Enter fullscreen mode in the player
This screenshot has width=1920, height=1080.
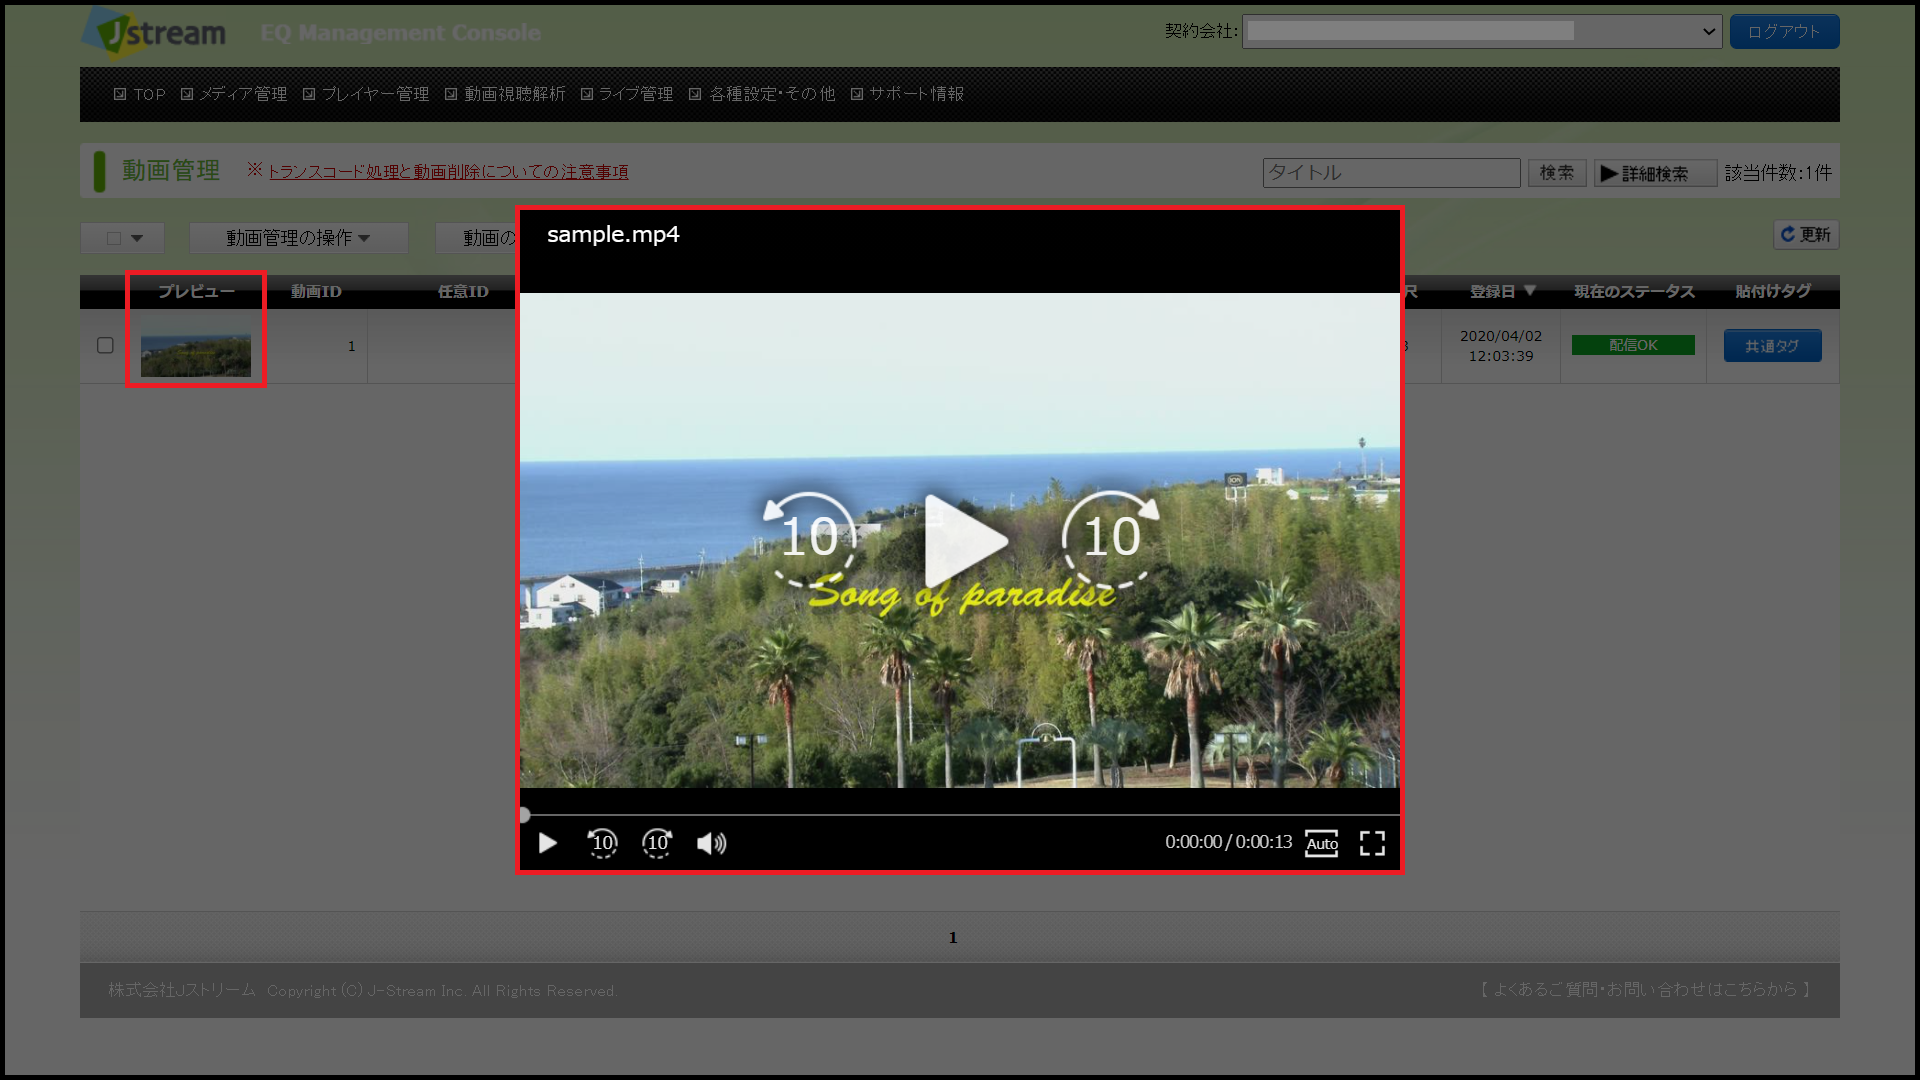(1372, 843)
